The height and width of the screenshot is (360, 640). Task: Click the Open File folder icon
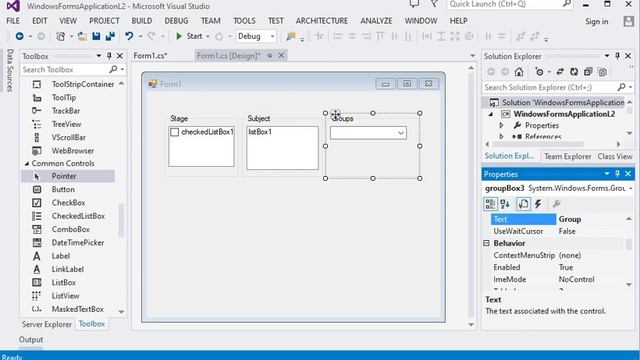tap(82, 36)
